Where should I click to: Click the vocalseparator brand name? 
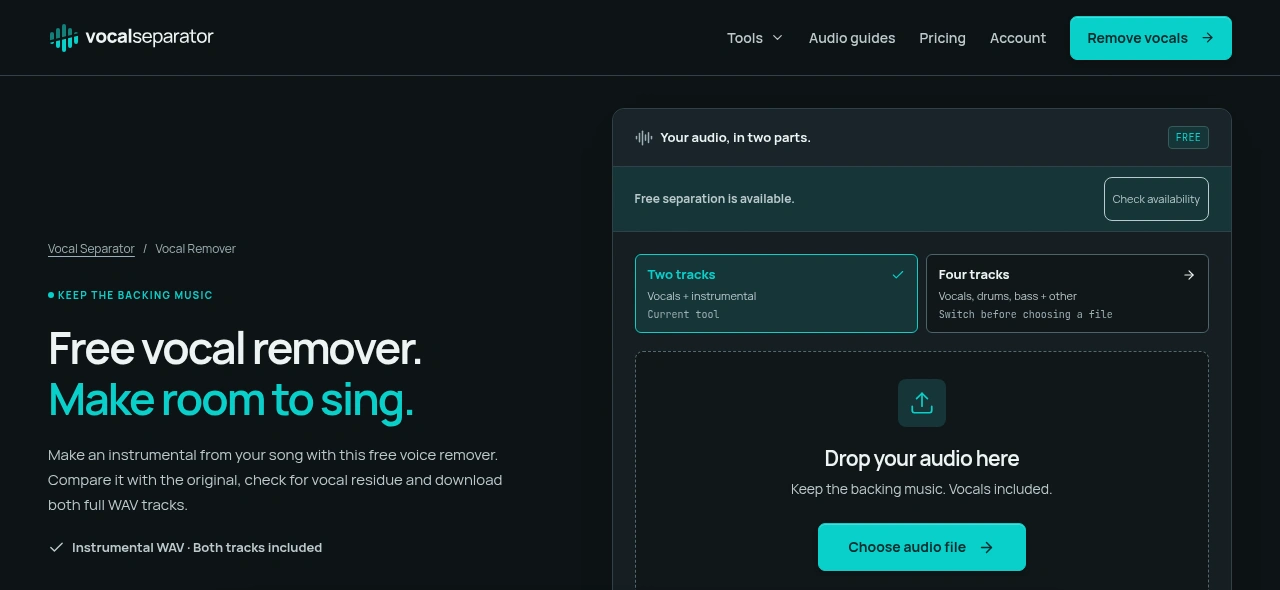[149, 37]
